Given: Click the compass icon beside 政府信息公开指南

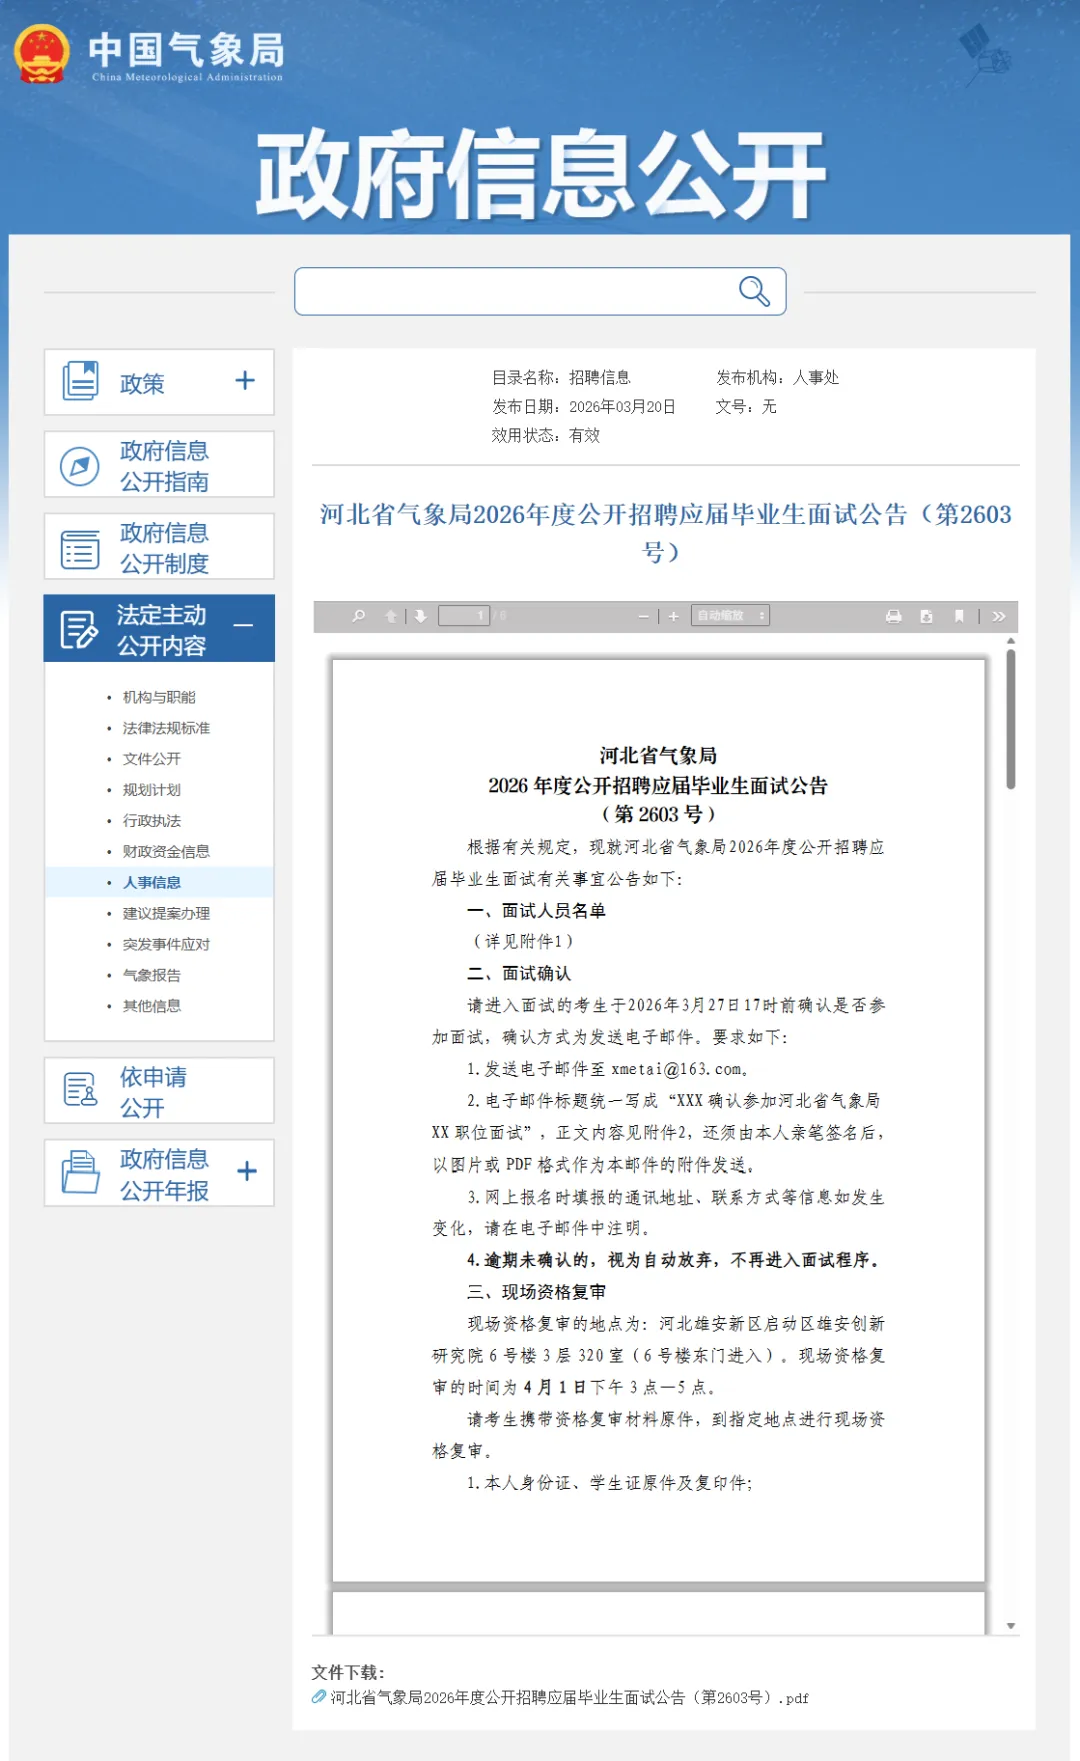Looking at the screenshot, I should coord(80,466).
